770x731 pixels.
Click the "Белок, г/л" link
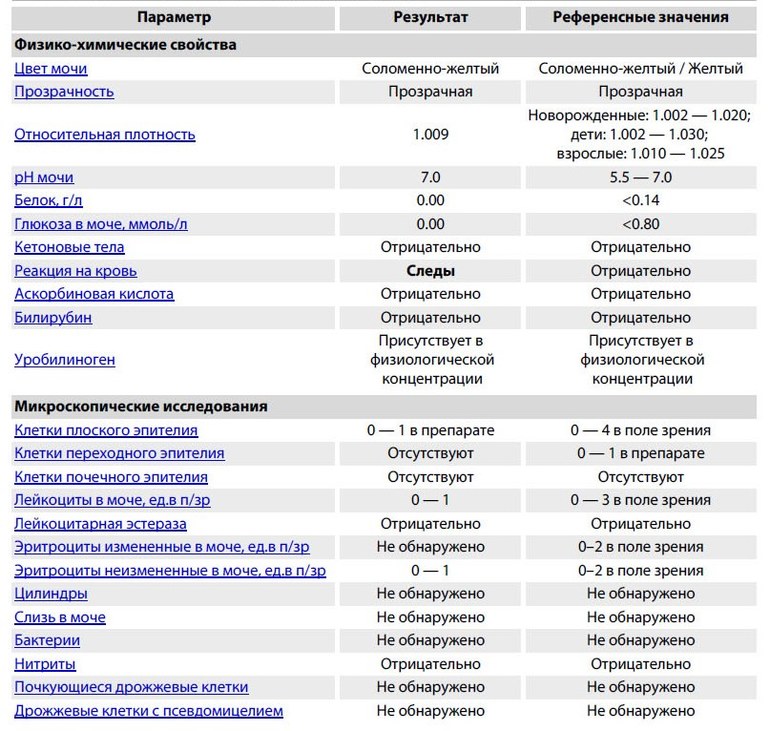(48, 200)
